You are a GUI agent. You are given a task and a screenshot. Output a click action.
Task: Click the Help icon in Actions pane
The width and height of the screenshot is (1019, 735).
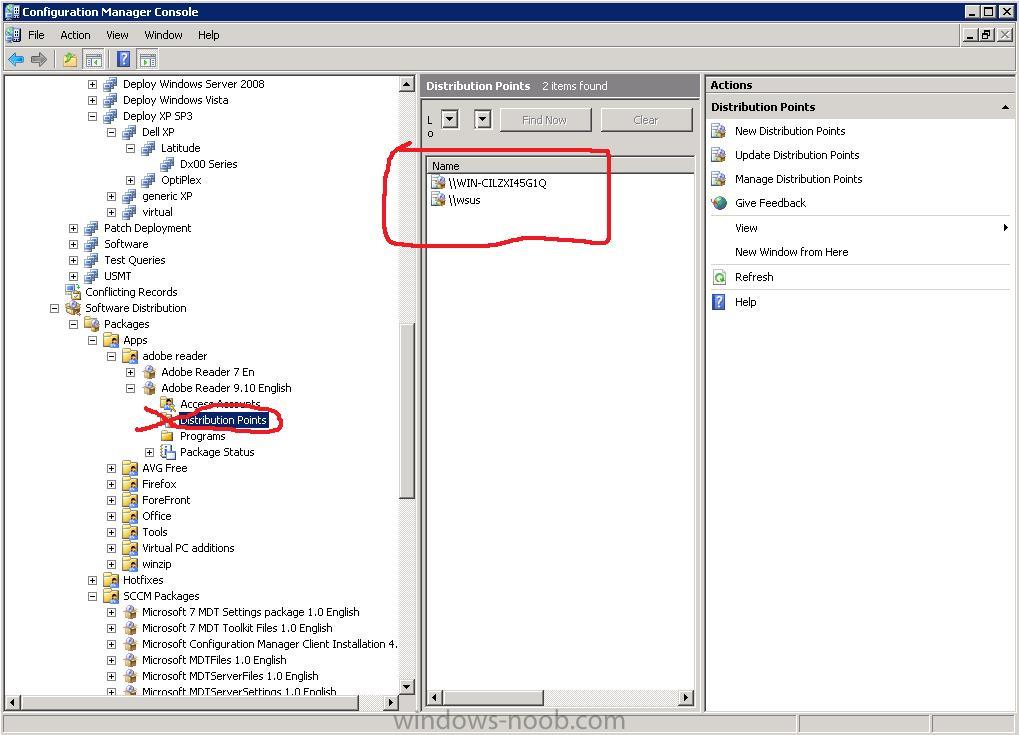pos(719,302)
